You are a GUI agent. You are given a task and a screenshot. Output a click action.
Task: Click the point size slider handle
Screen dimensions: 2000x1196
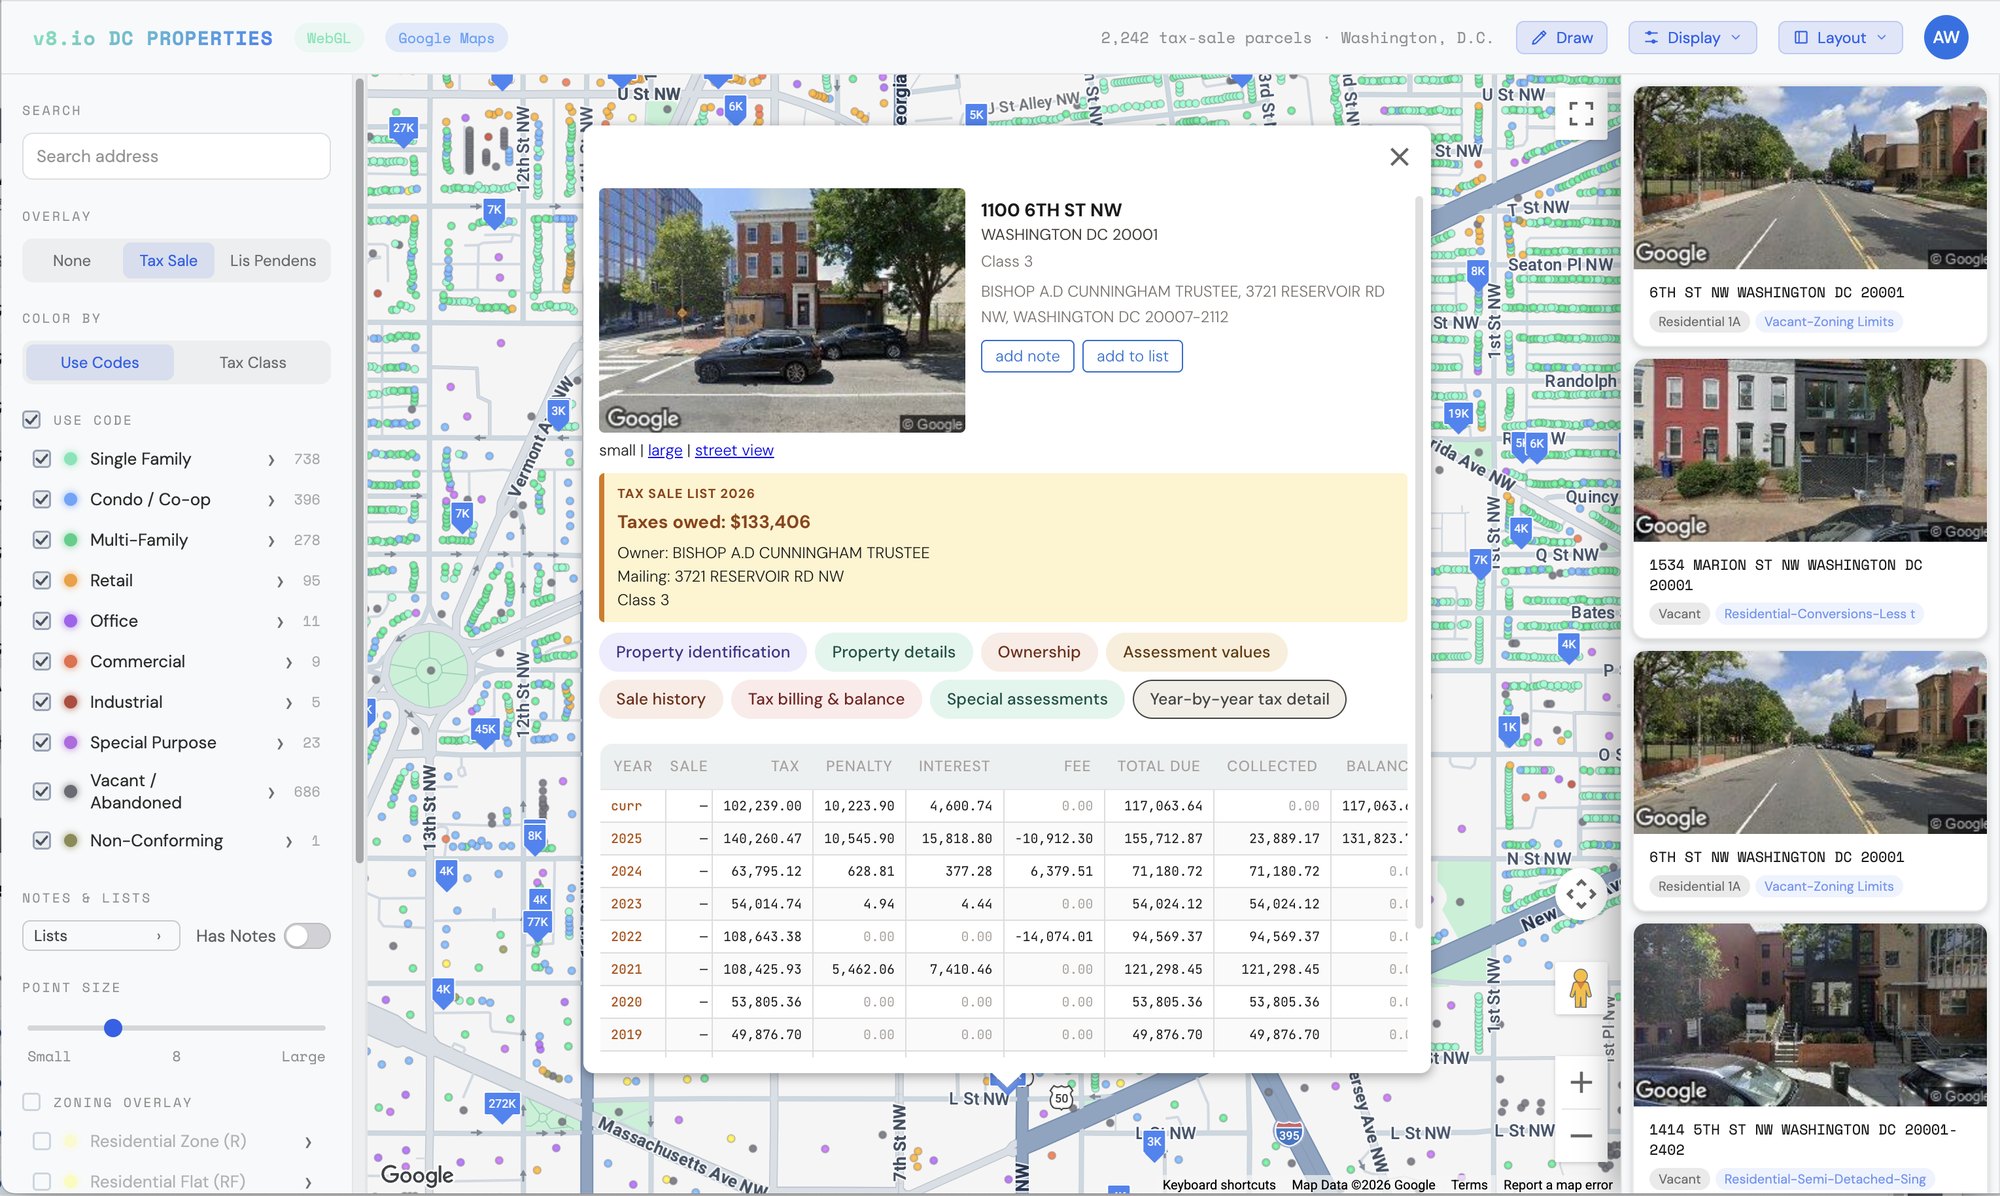click(113, 1028)
